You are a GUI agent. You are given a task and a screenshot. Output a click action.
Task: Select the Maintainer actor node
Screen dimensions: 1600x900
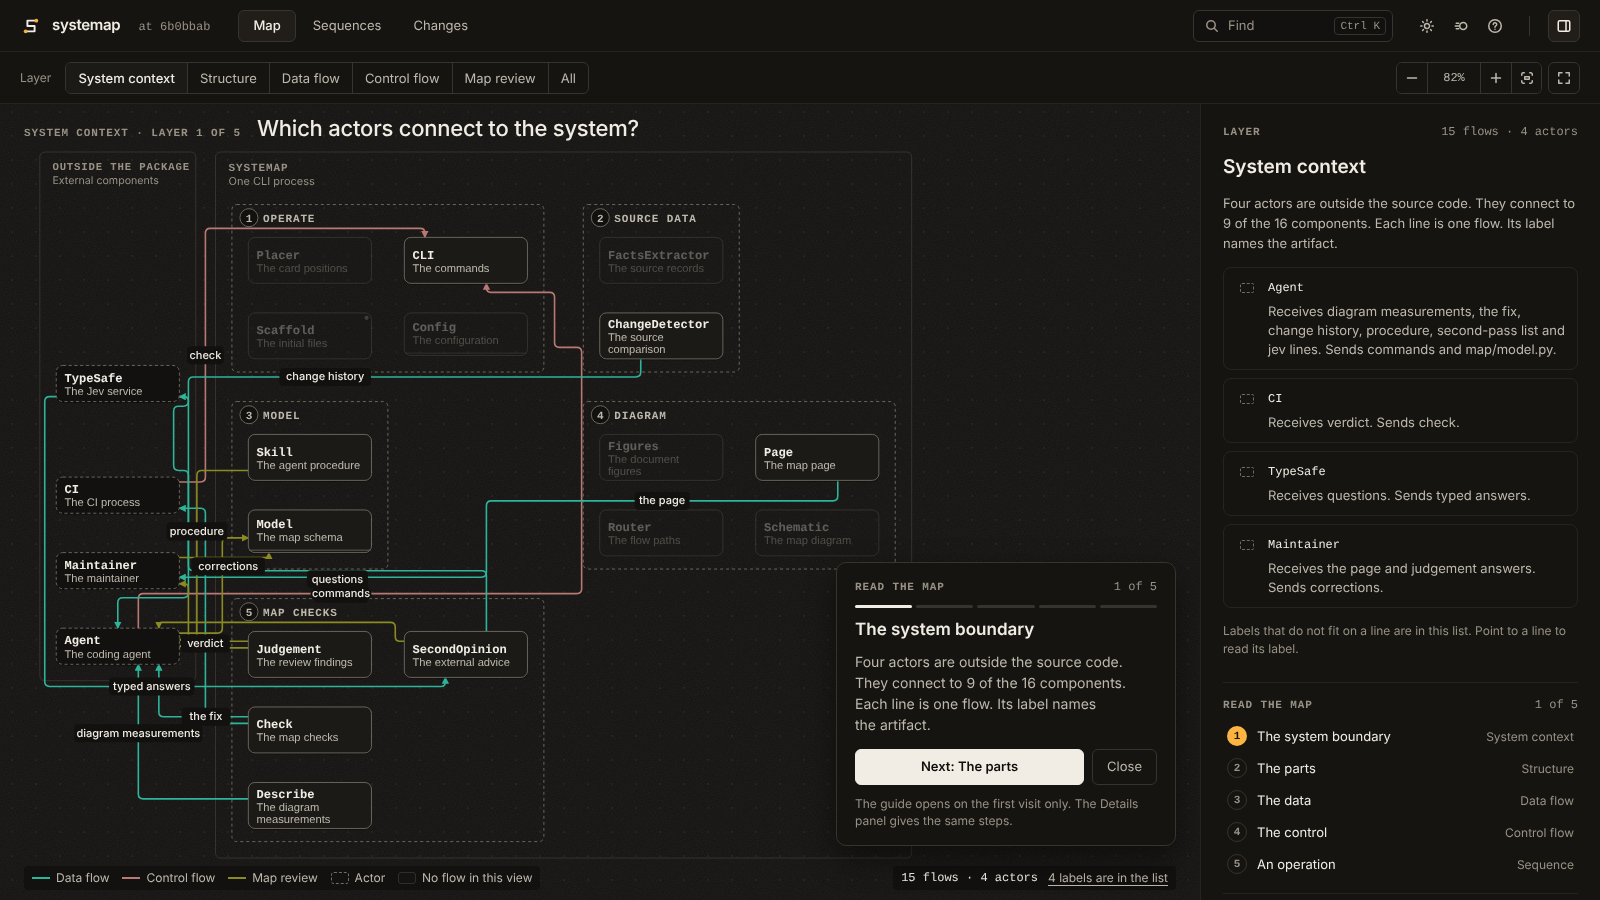(x=117, y=571)
